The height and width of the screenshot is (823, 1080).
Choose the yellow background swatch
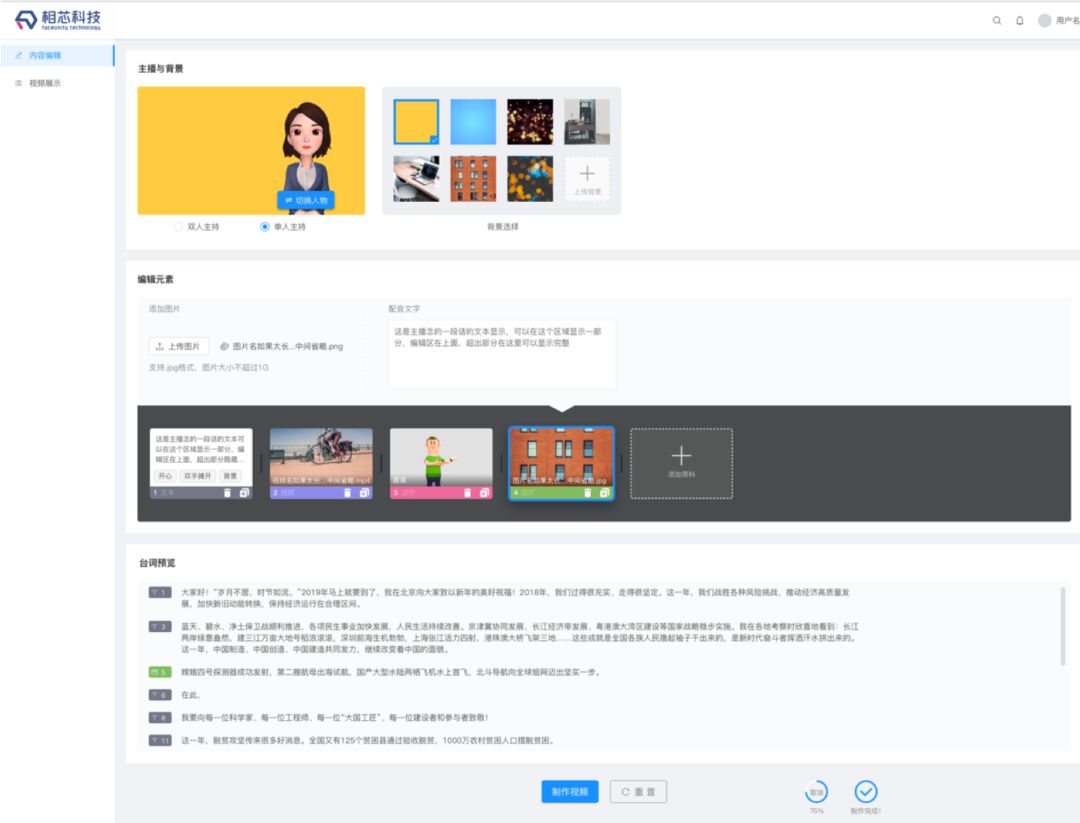(416, 121)
